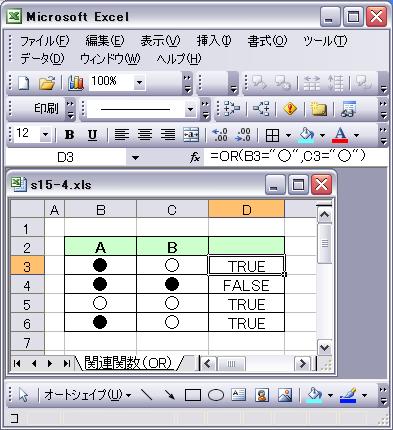
Task: Select cell D3 showing TRUE
Action: [246, 266]
